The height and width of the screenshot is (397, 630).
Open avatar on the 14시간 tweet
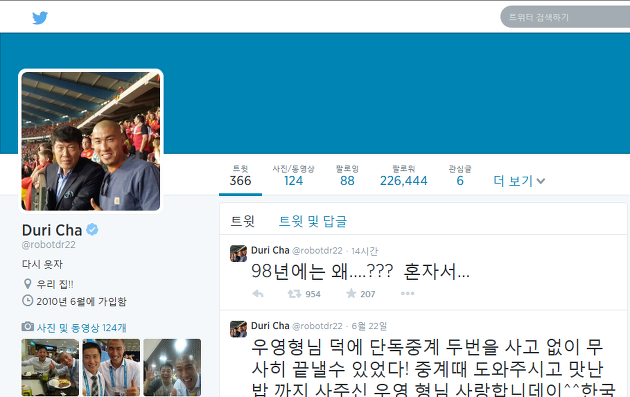coord(238,253)
